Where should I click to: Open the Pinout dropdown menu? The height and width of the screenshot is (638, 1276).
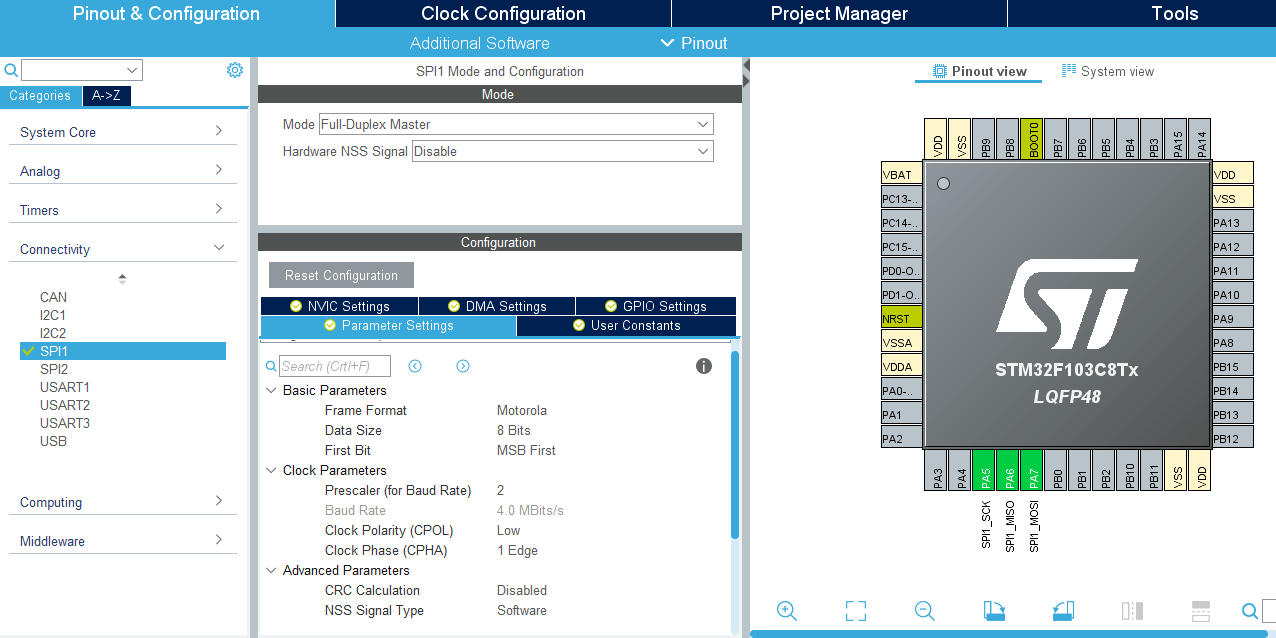tap(694, 43)
